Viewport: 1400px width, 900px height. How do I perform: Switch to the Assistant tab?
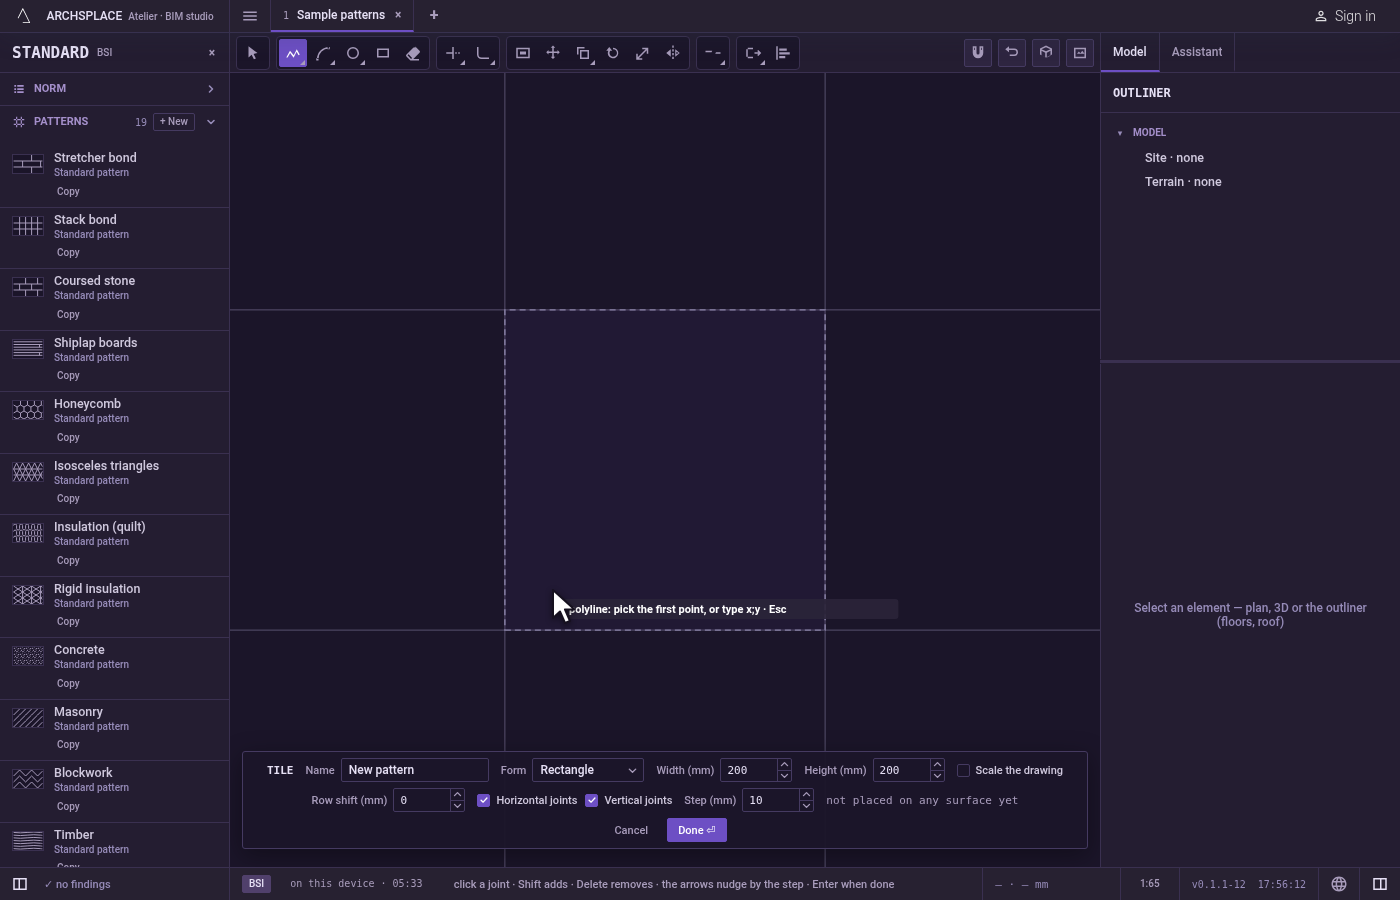coord(1197,52)
